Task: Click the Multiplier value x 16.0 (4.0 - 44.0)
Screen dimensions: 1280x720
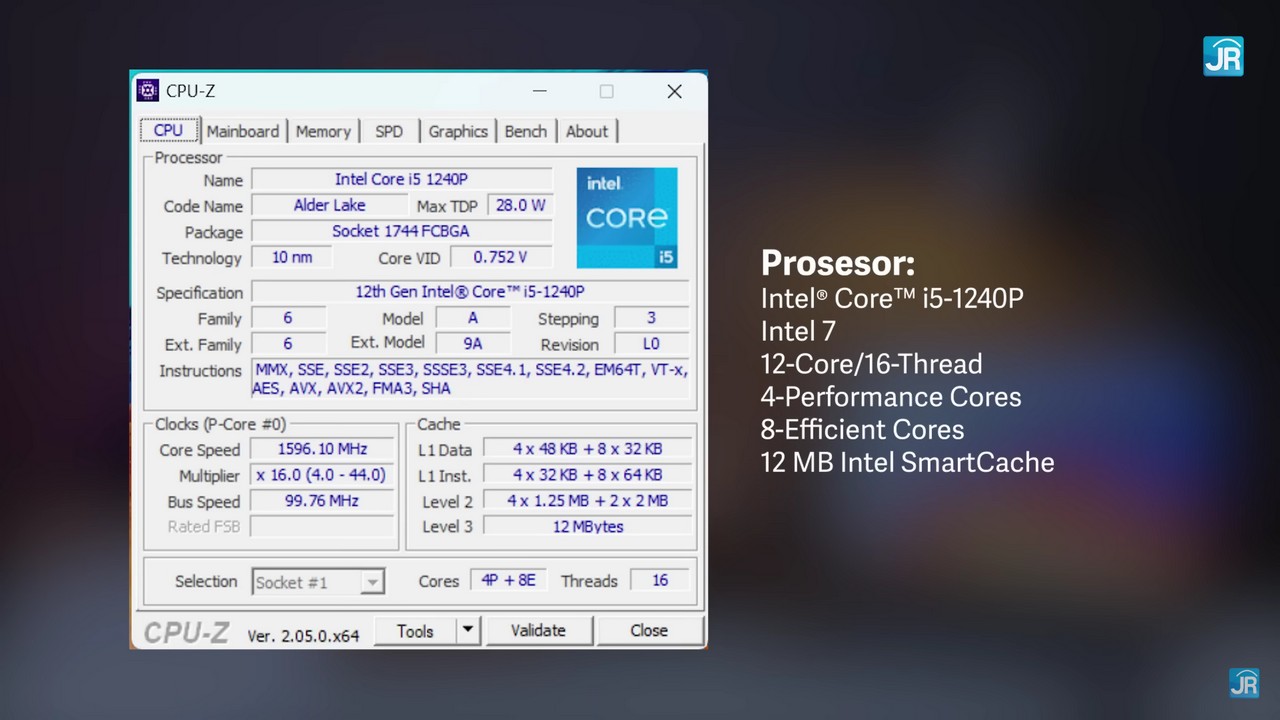Action: click(x=322, y=475)
